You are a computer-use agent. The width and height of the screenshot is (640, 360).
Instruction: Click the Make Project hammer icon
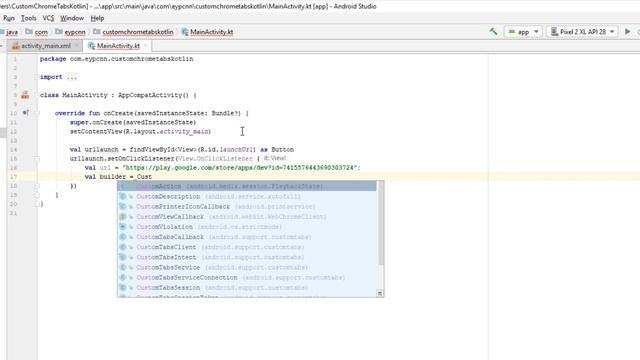pos(493,31)
